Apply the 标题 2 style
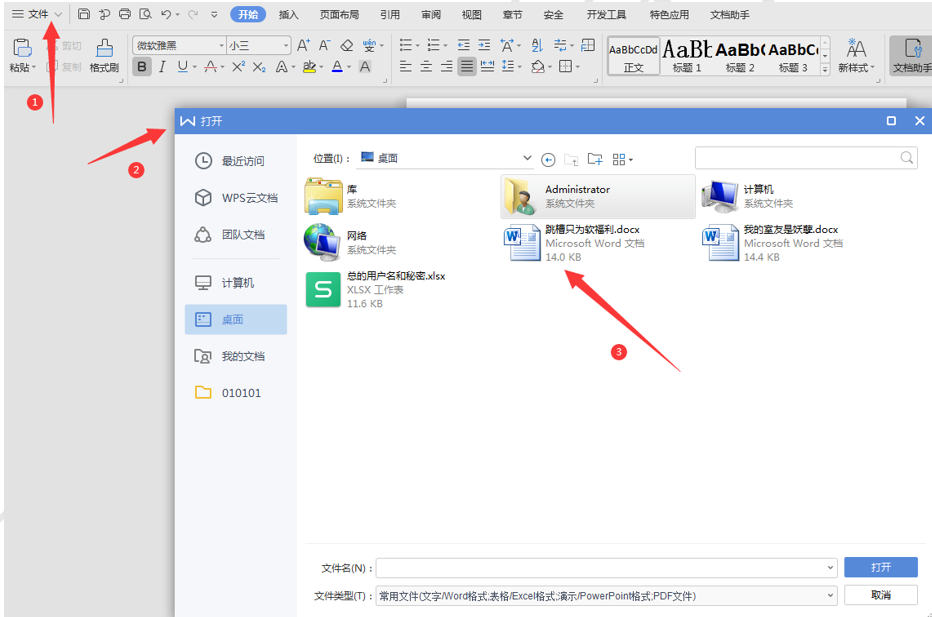932x617 pixels. point(740,56)
